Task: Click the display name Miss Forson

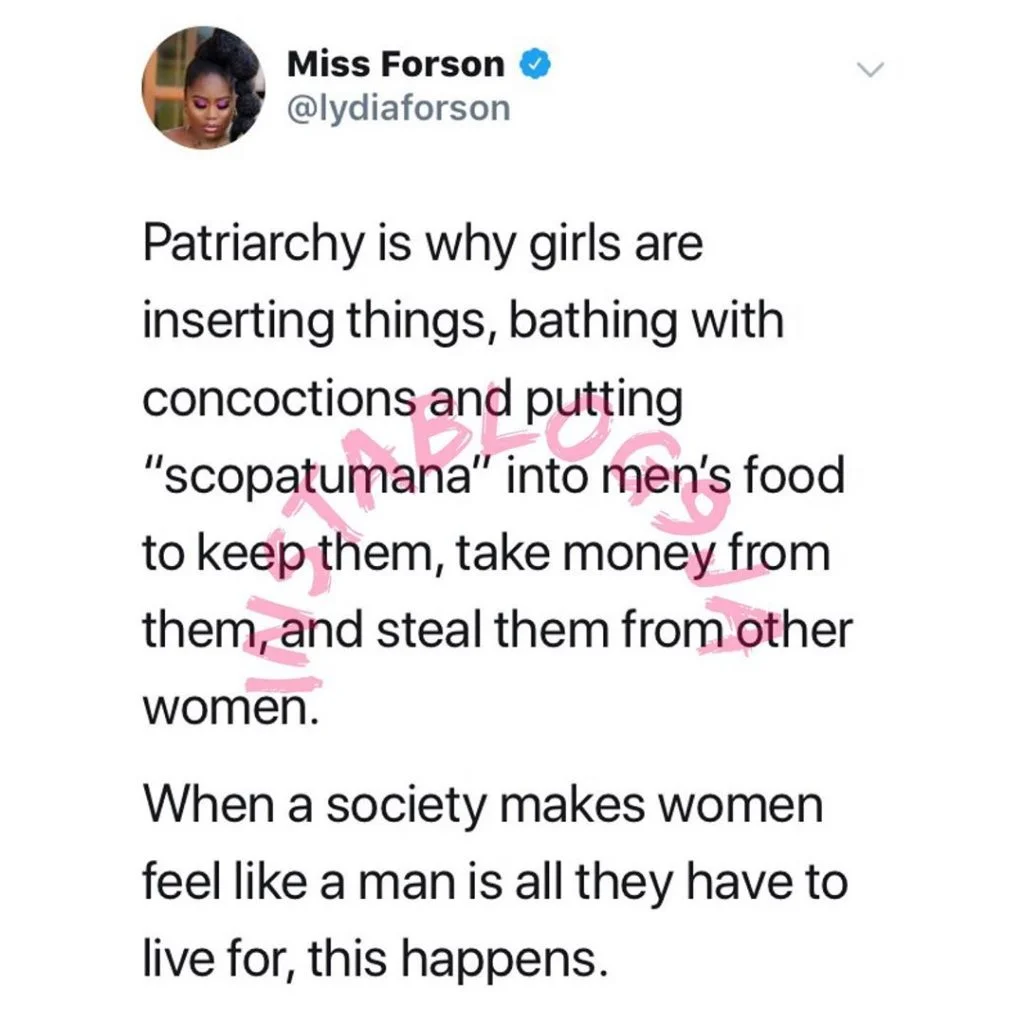Action: 396,65
